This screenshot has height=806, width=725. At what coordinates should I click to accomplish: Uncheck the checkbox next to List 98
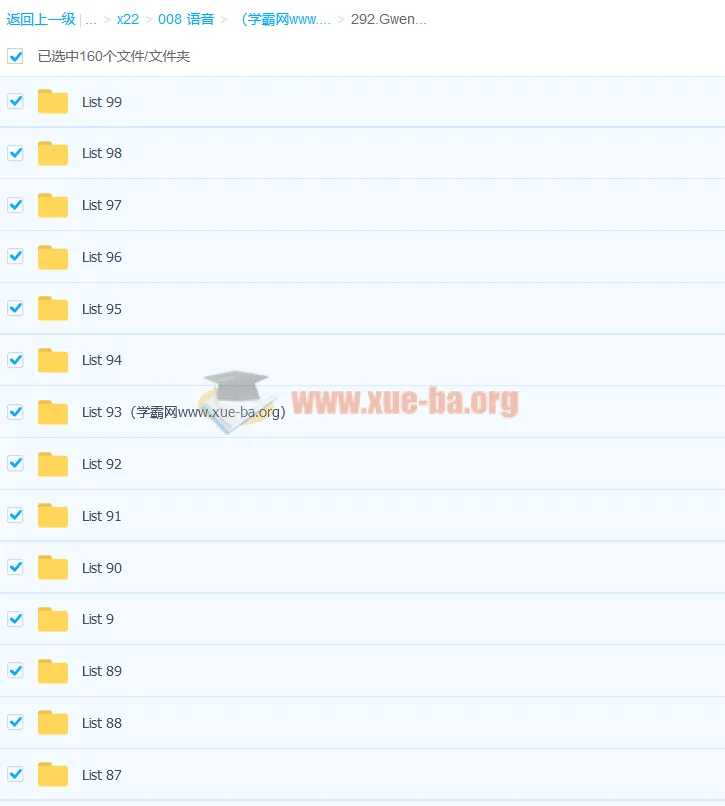coord(15,153)
